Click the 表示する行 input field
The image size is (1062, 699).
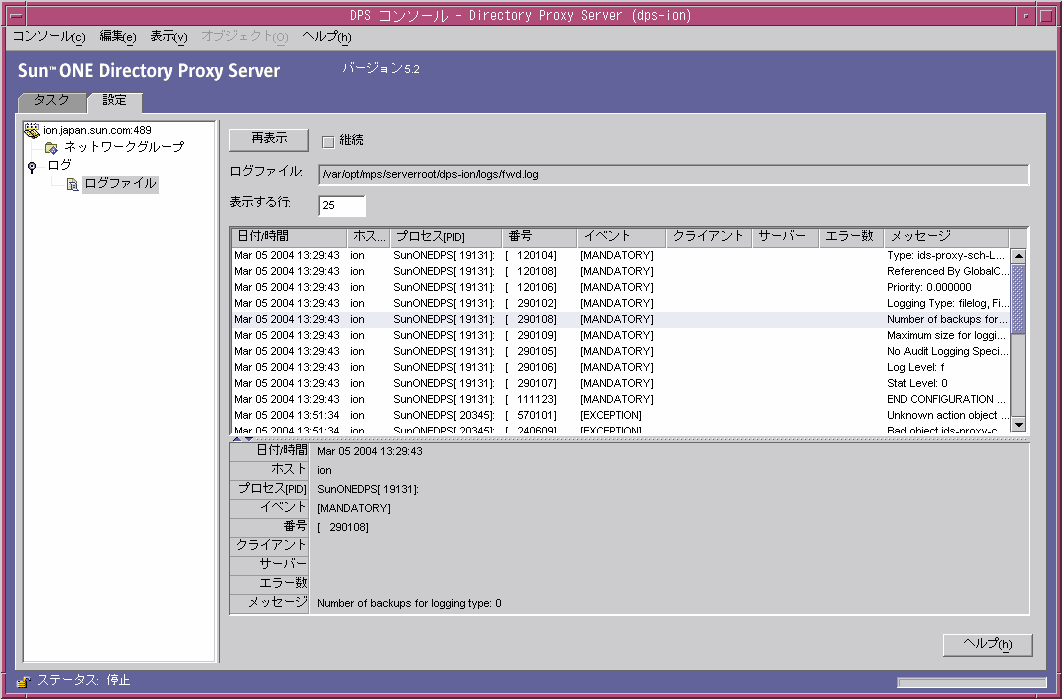pyautogui.click(x=342, y=205)
